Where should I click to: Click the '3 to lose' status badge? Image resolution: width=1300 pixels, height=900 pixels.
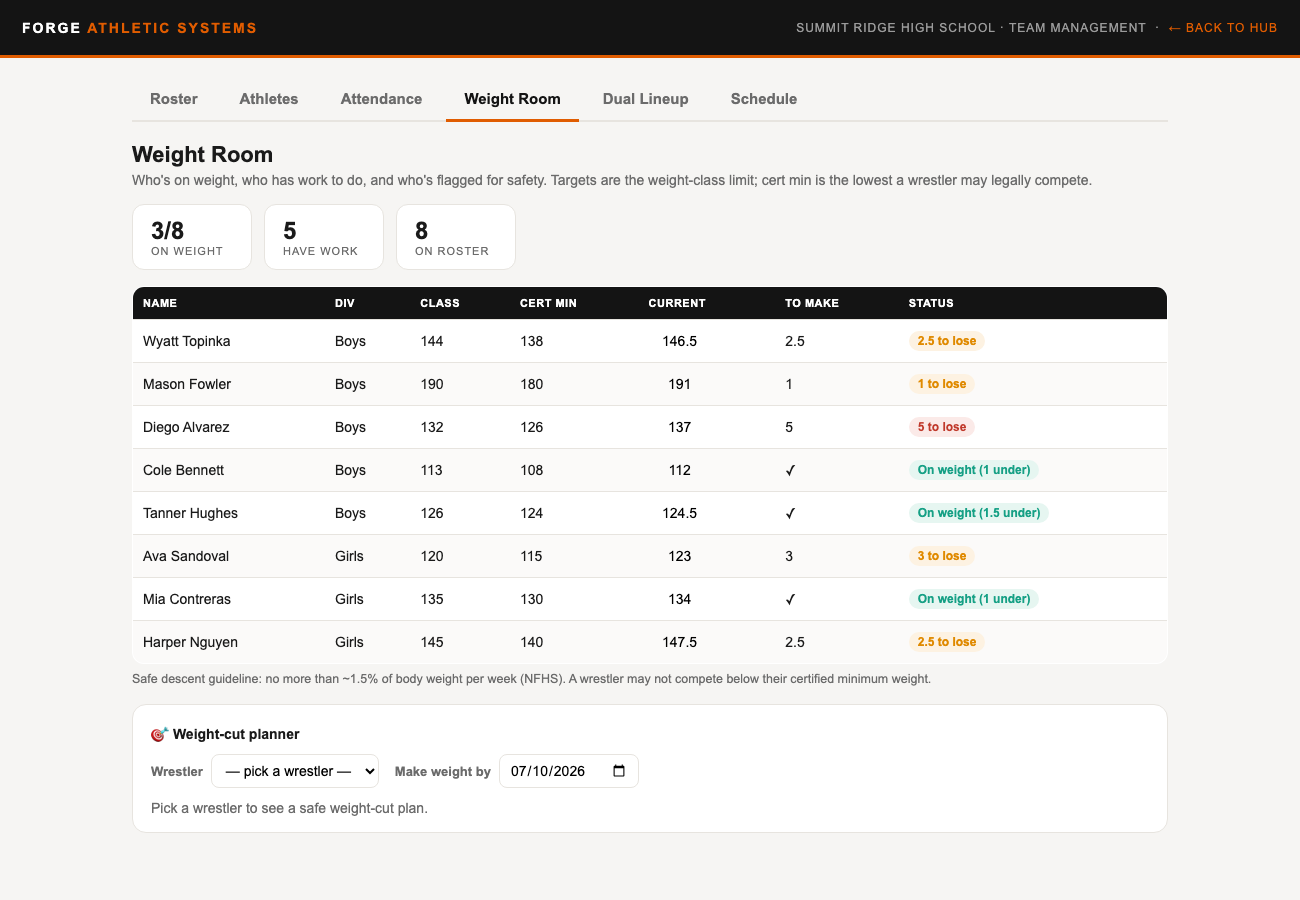pos(942,556)
